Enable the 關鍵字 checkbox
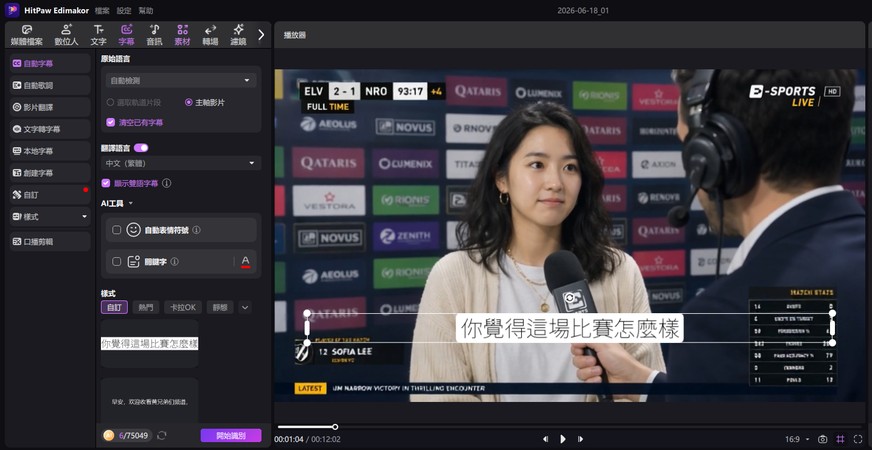The width and height of the screenshot is (872, 450). (x=116, y=261)
